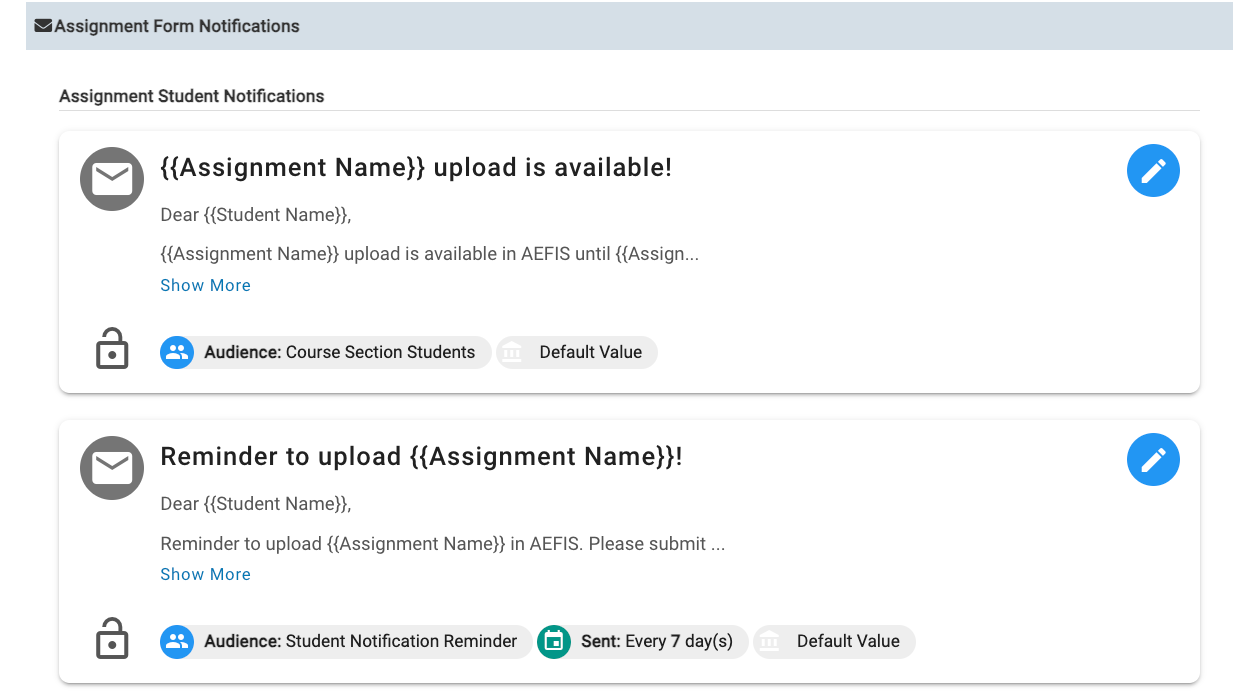Show More of the upload available message

[205, 285]
